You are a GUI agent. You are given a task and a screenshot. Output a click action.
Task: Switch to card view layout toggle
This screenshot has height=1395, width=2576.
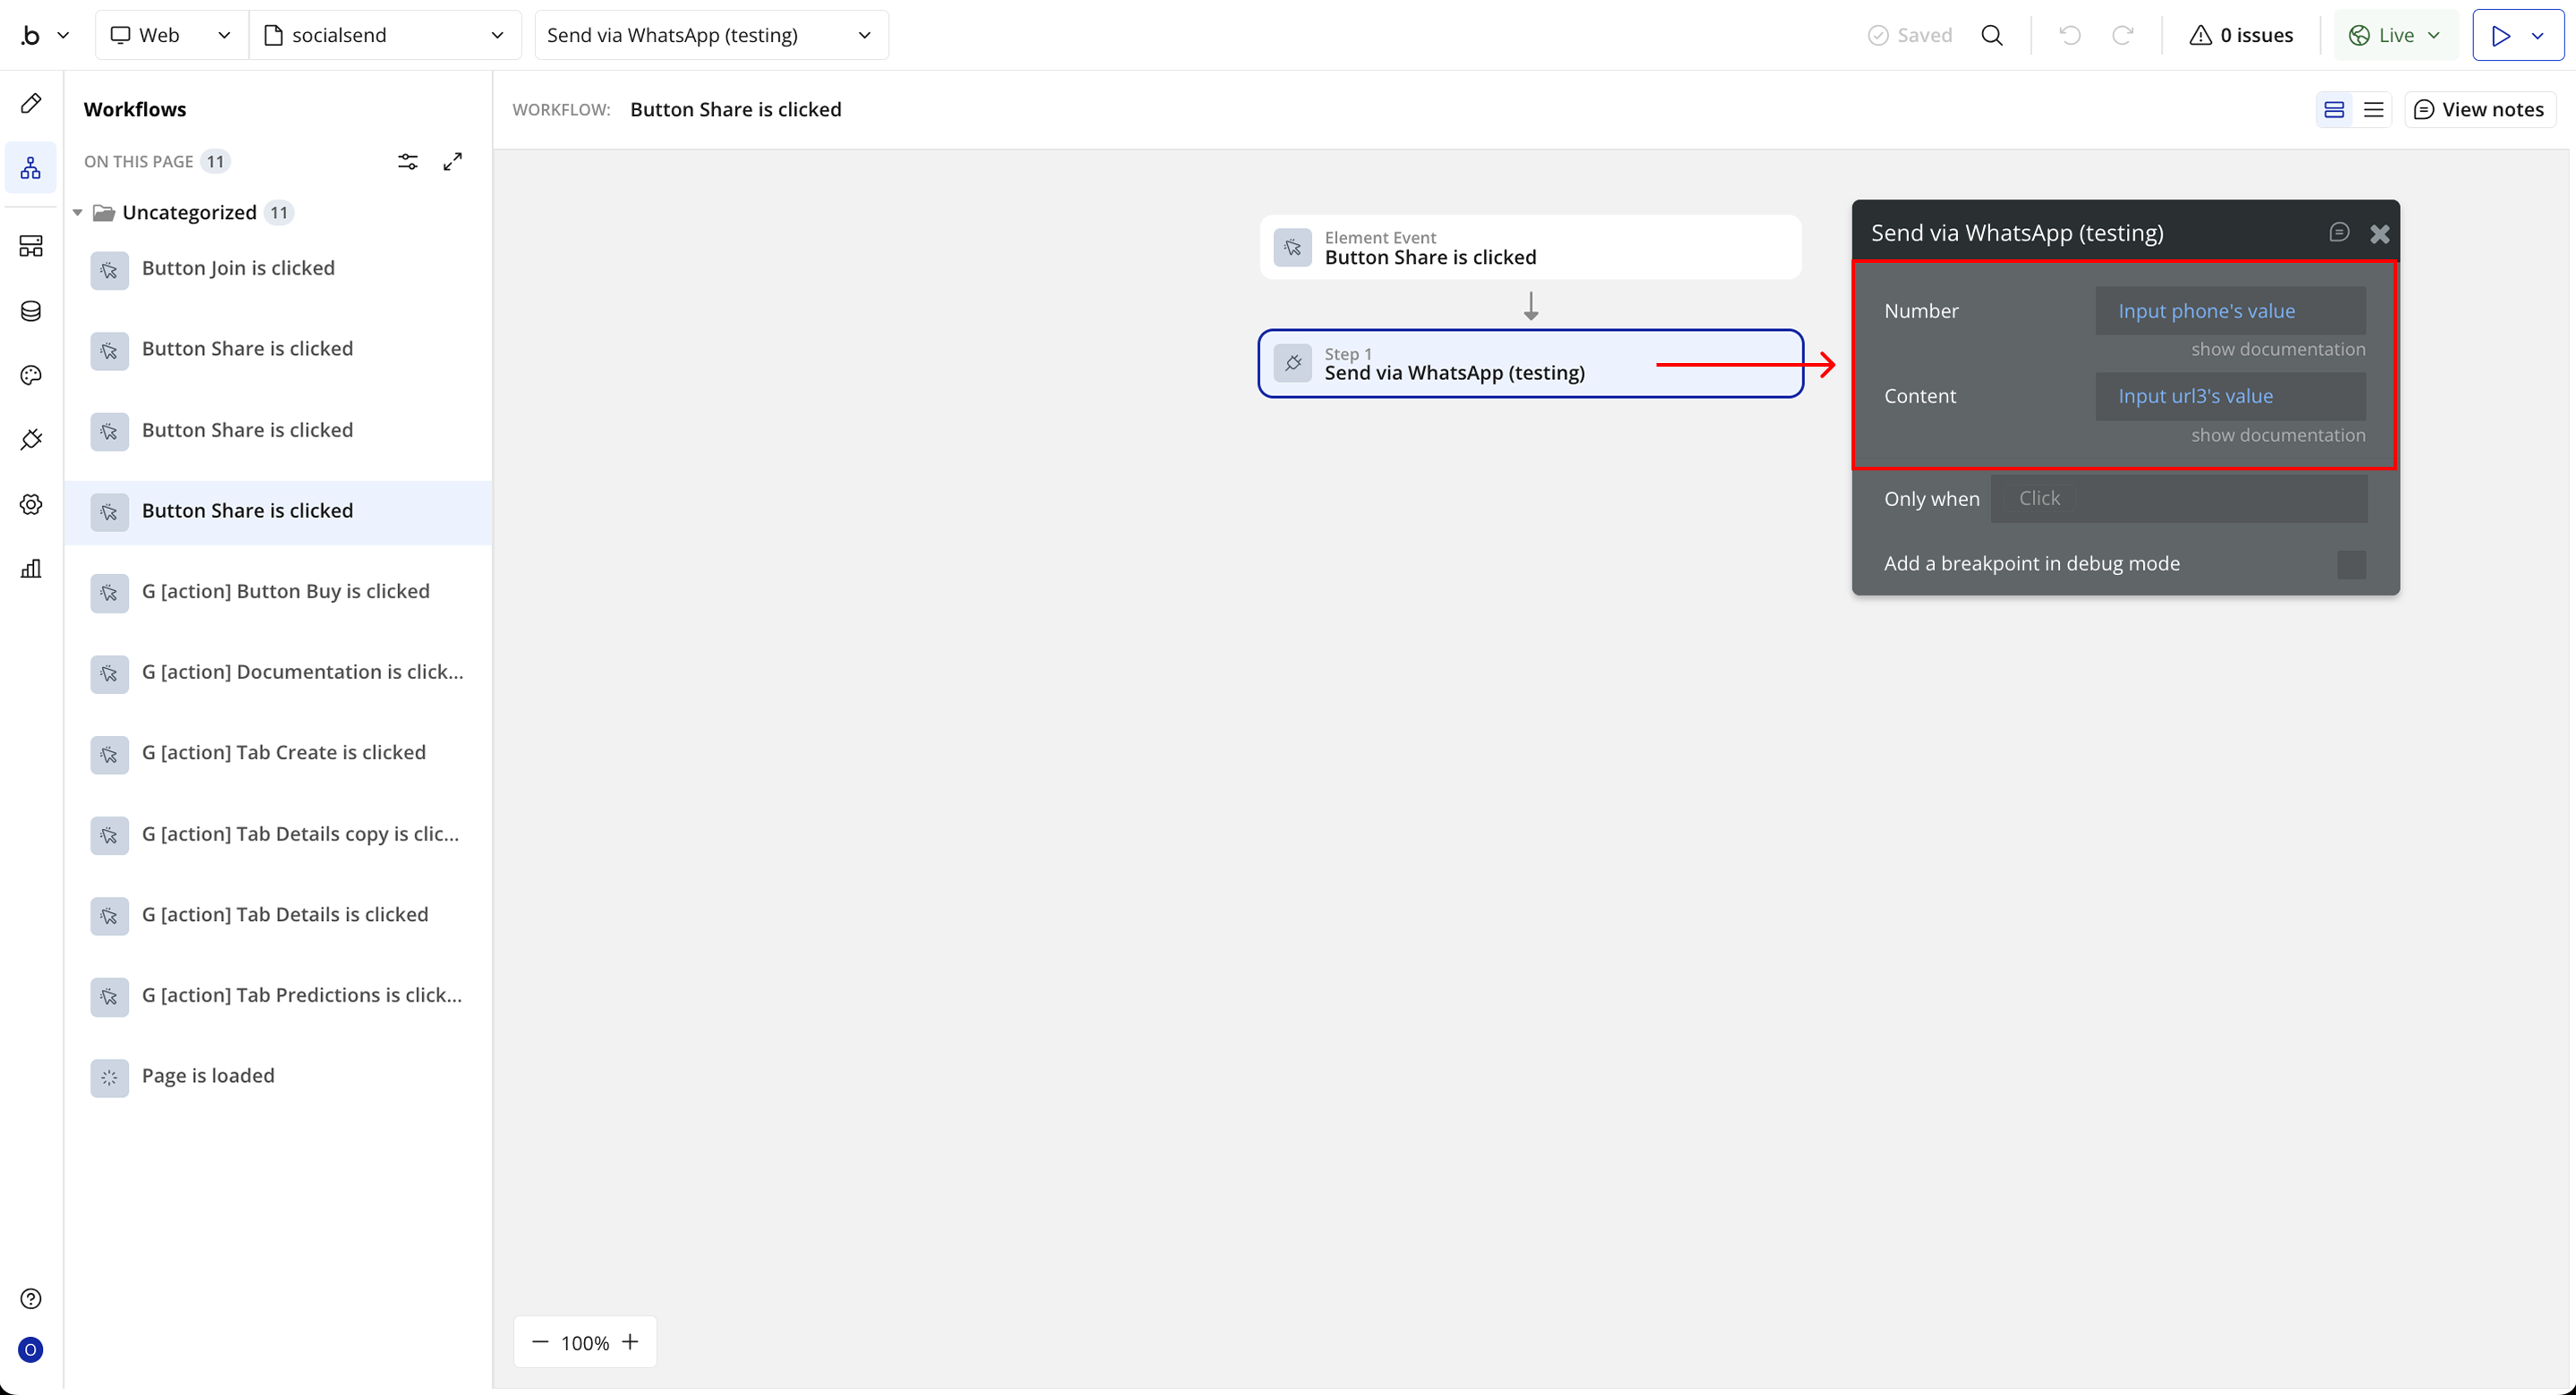coord(2334,109)
